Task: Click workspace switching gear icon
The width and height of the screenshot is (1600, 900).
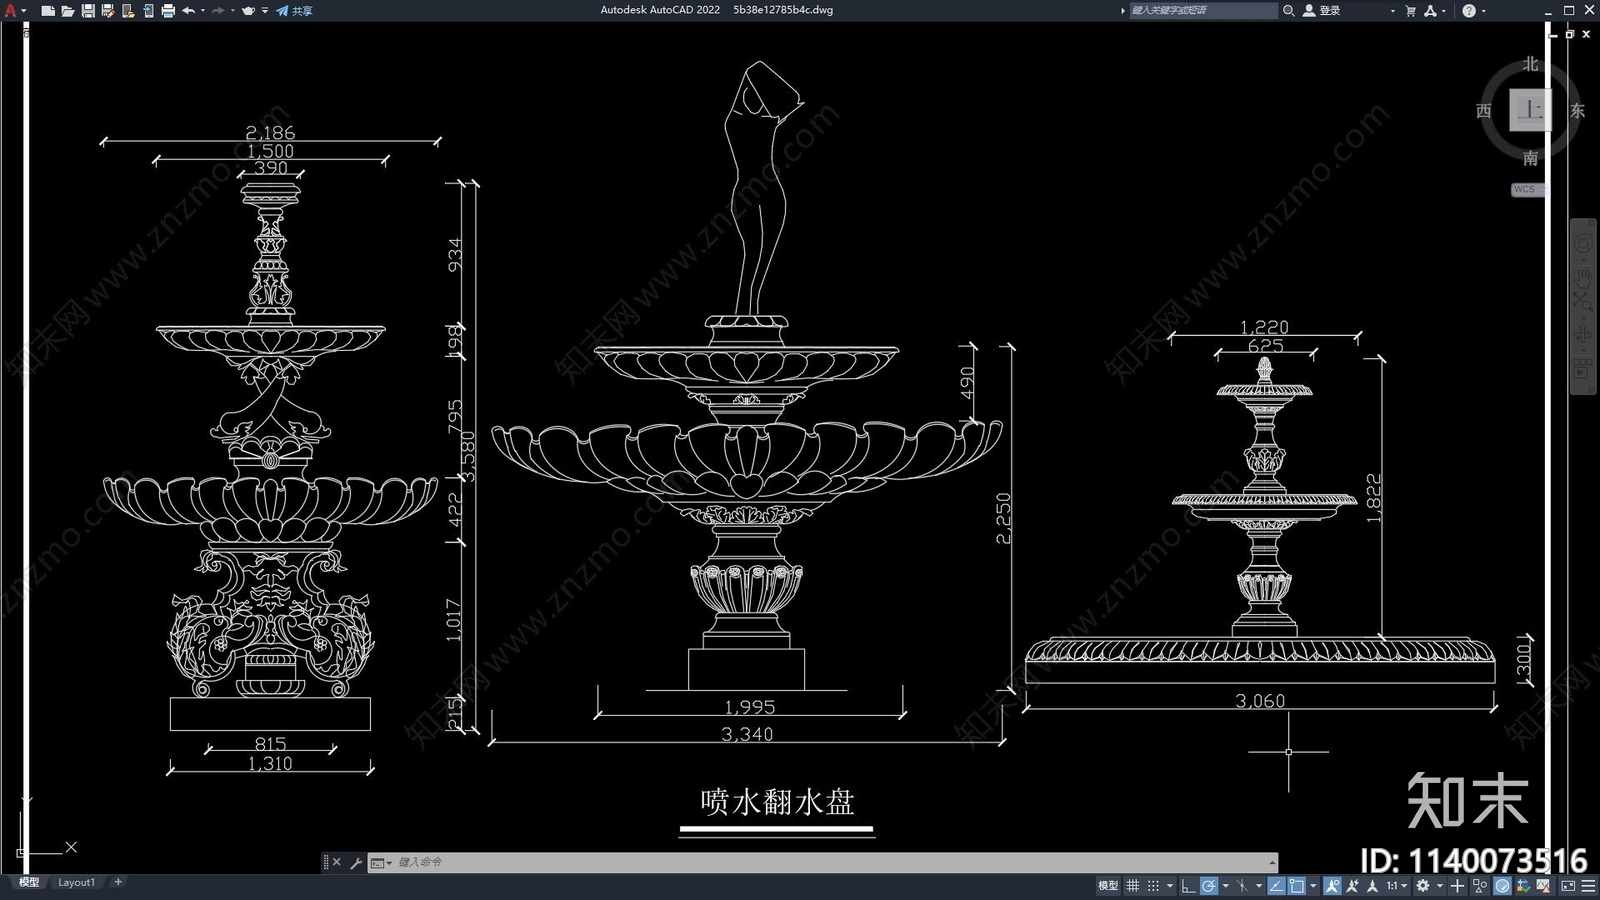Action: tap(1423, 886)
